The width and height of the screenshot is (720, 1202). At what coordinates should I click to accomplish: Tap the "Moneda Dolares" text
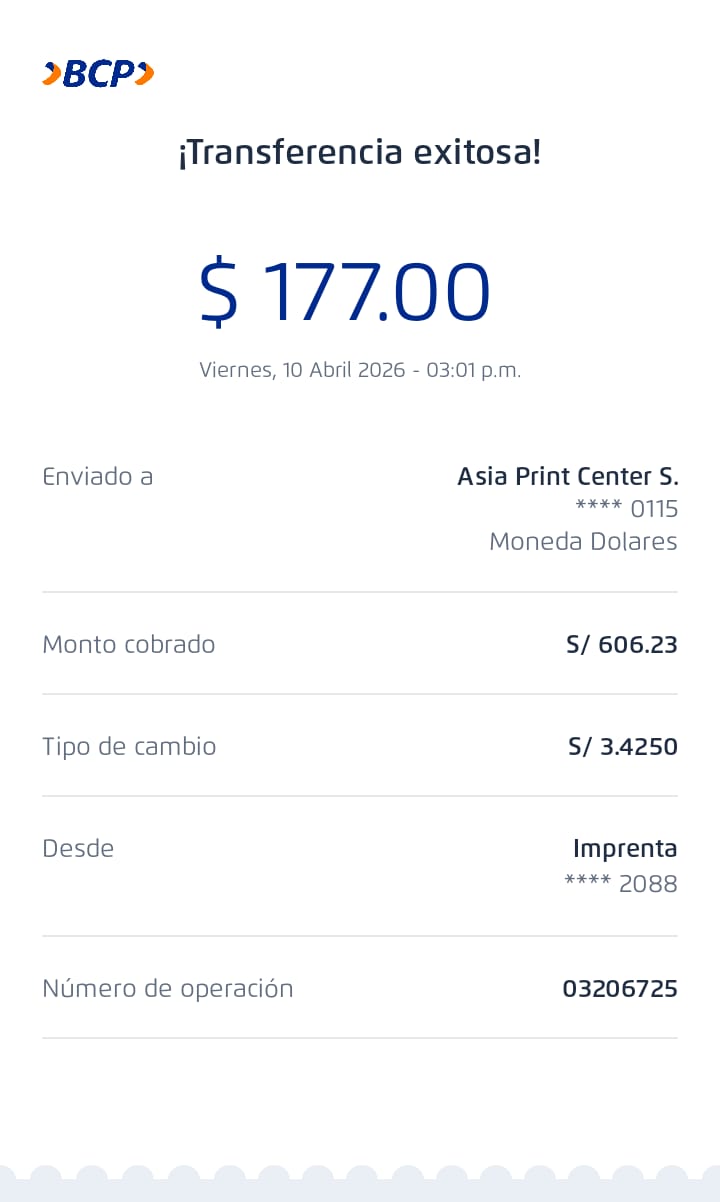click(583, 542)
